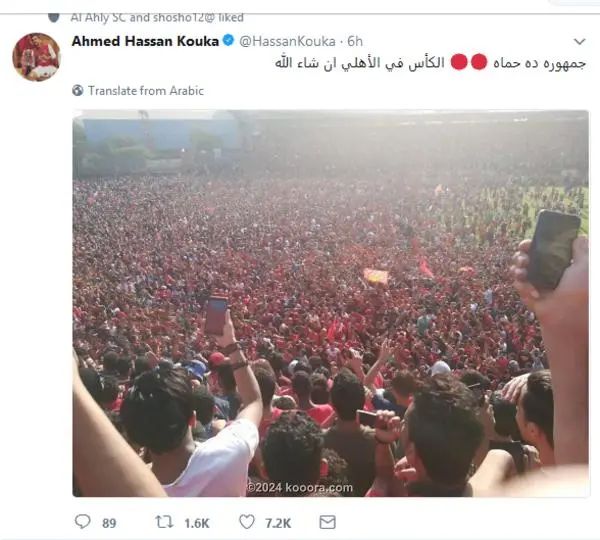Open the stadium crowd photo
Viewport: 600px width, 540px height.
(331, 303)
